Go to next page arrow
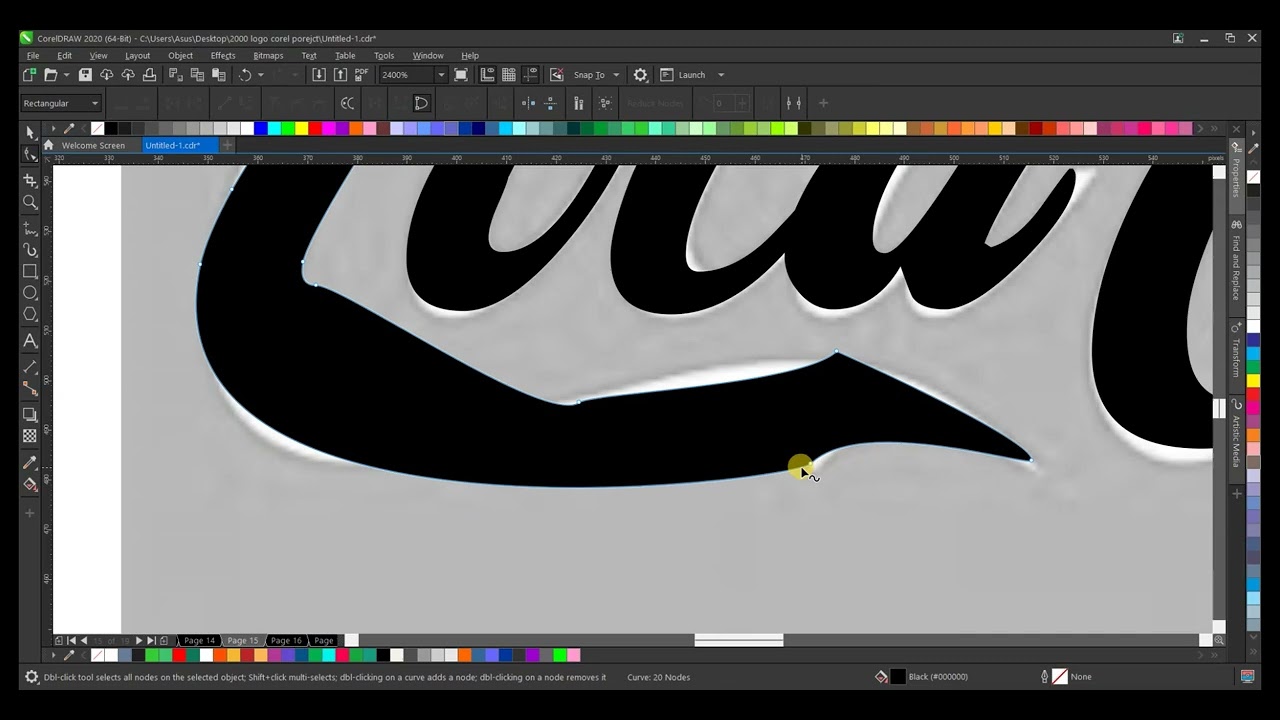The height and width of the screenshot is (720, 1280). [138, 640]
